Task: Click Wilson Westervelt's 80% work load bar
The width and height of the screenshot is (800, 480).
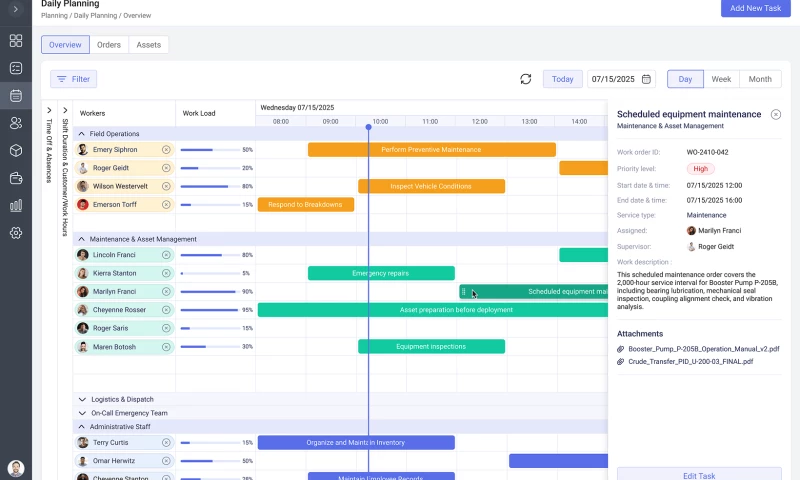Action: coord(210,187)
